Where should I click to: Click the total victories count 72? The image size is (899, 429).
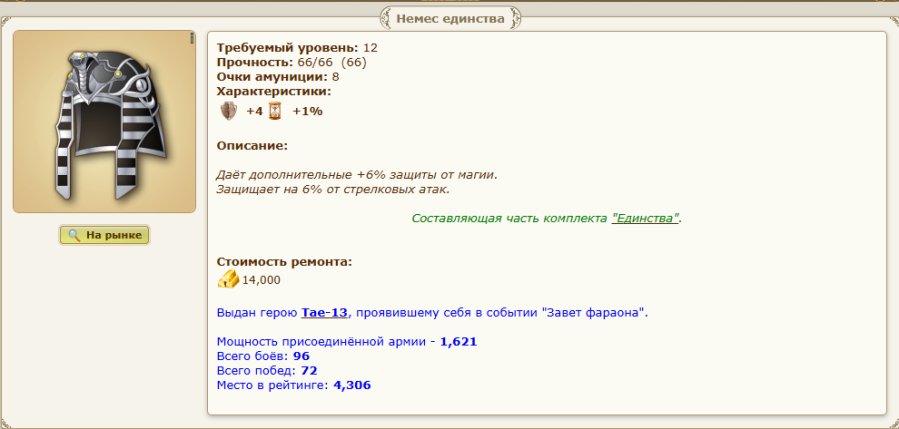[309, 370]
